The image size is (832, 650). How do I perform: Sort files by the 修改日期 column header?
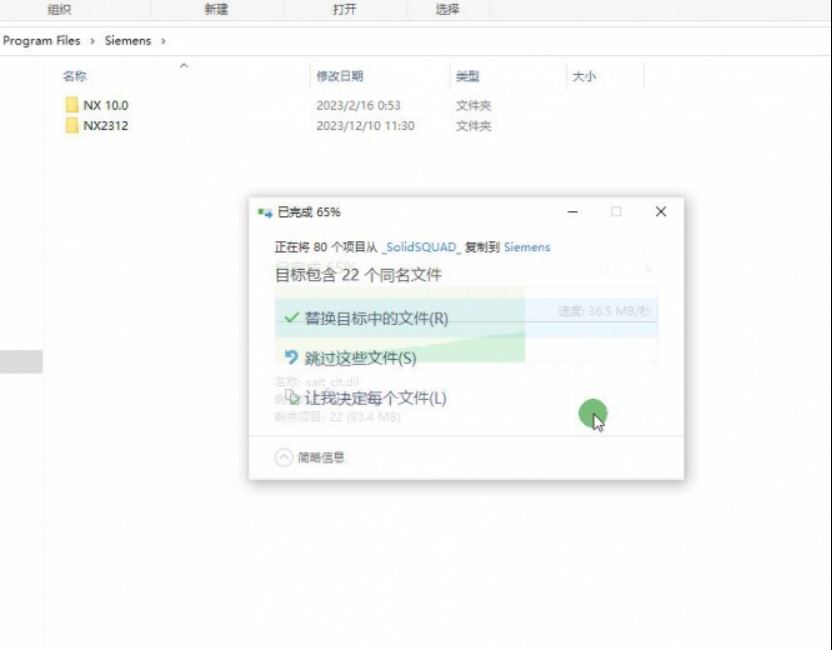pyautogui.click(x=340, y=76)
